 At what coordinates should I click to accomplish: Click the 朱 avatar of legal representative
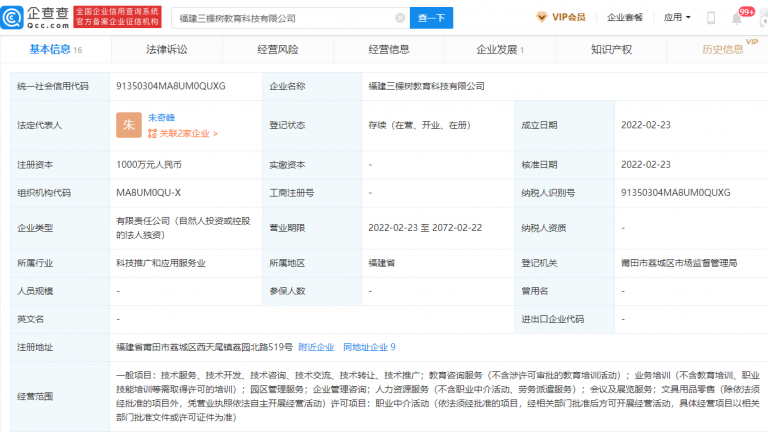(x=129, y=125)
